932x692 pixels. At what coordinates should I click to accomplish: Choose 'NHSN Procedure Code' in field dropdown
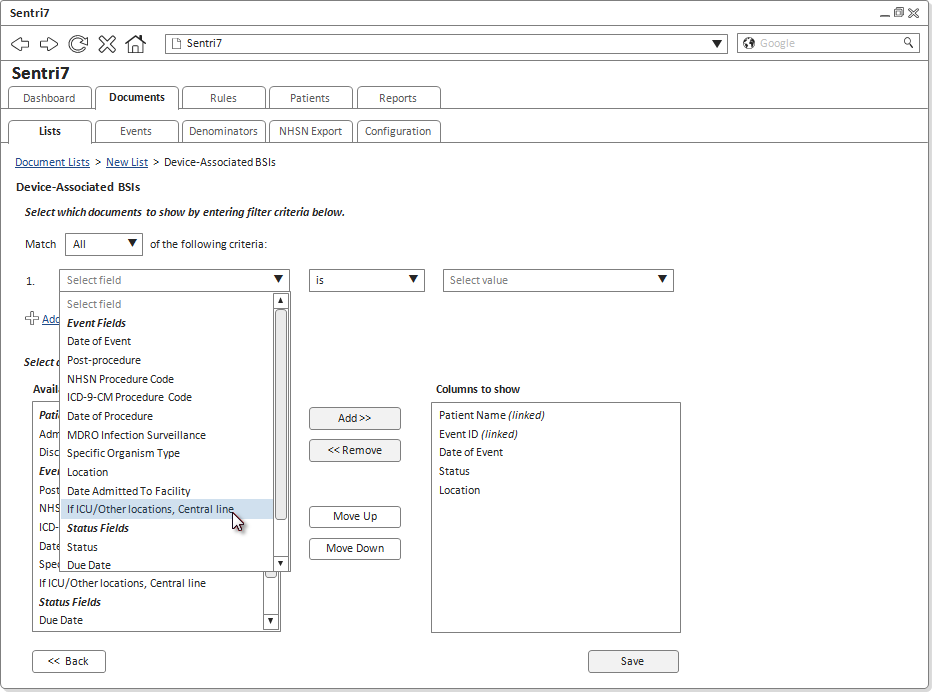coord(166,379)
